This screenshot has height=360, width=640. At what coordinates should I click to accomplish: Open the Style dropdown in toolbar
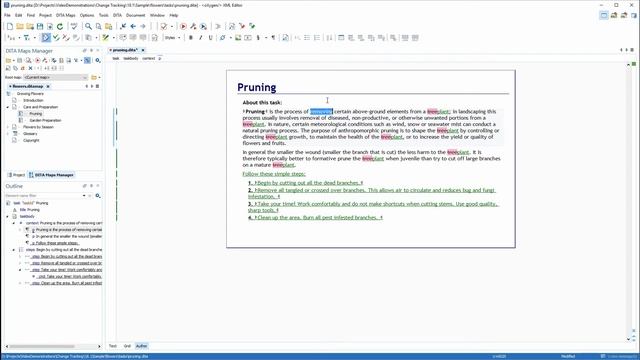[173, 38]
